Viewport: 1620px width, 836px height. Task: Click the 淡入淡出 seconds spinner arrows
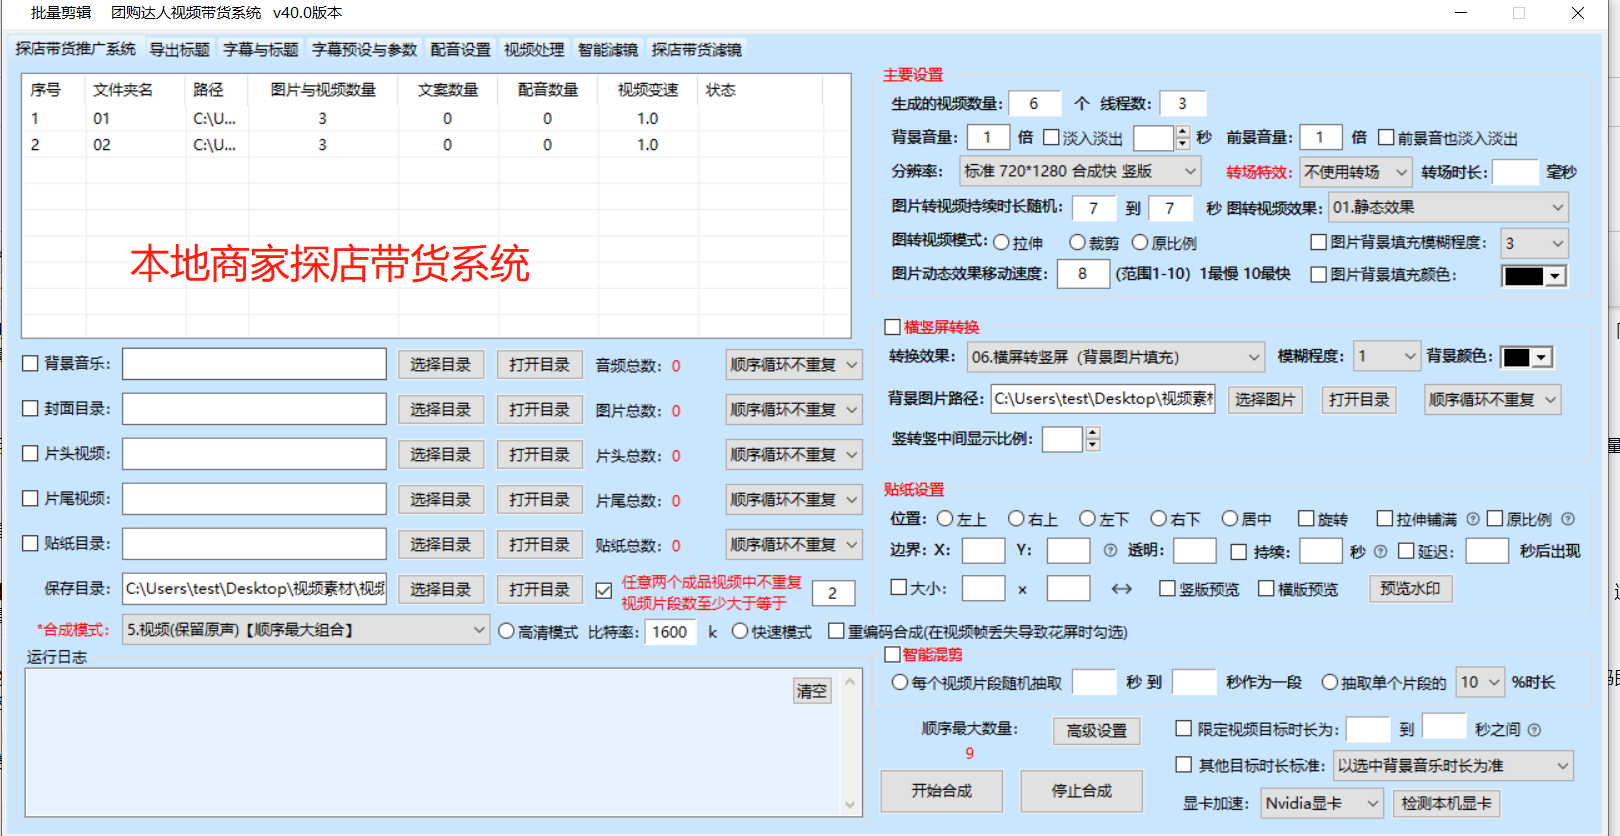[x=1183, y=137]
